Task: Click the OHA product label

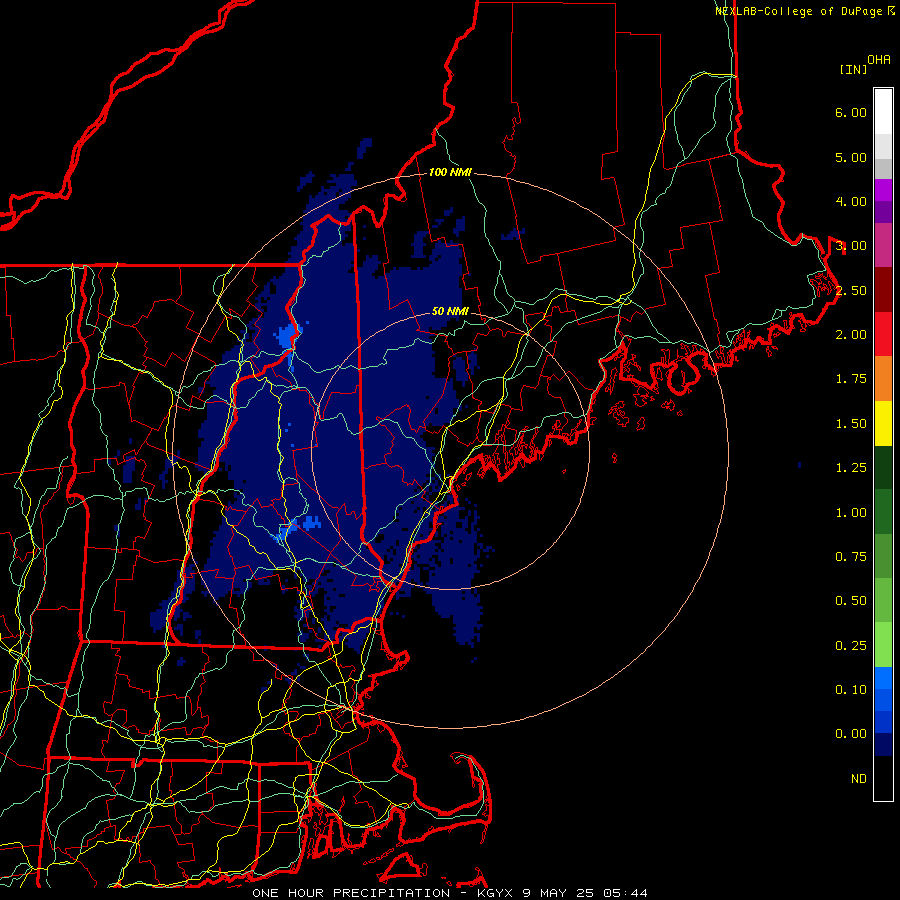Action: click(879, 60)
